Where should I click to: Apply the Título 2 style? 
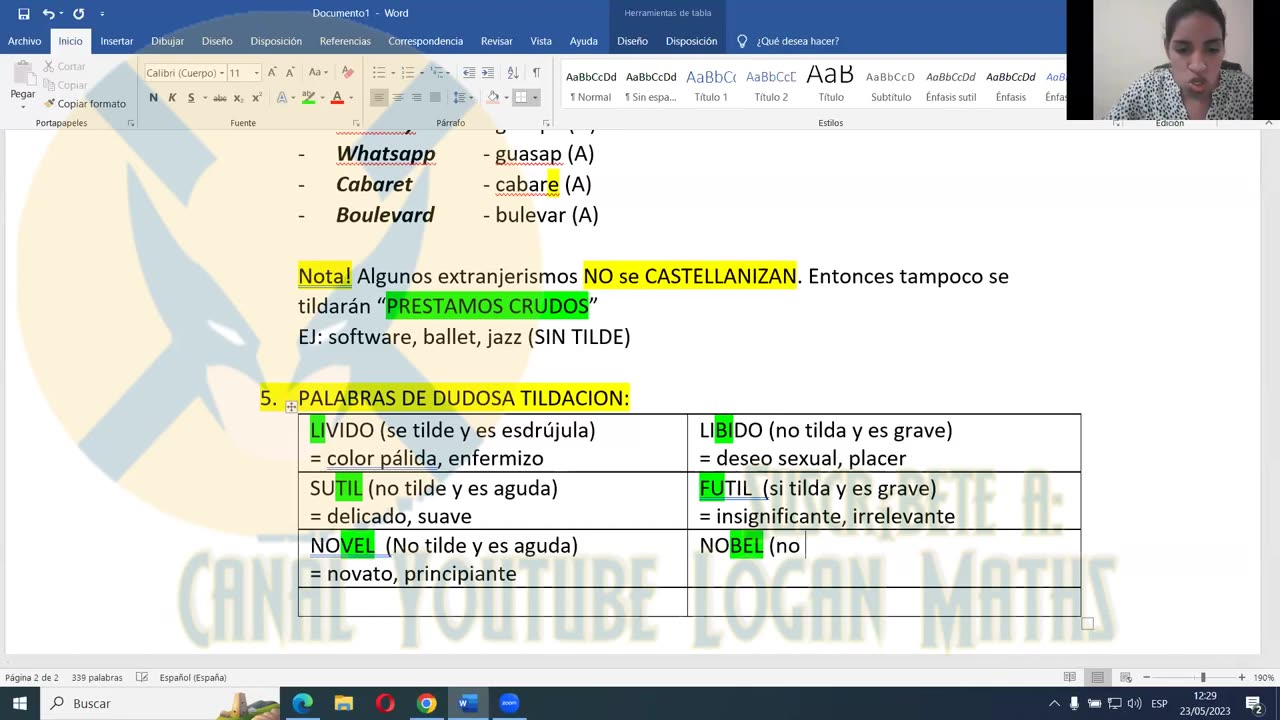click(x=771, y=85)
